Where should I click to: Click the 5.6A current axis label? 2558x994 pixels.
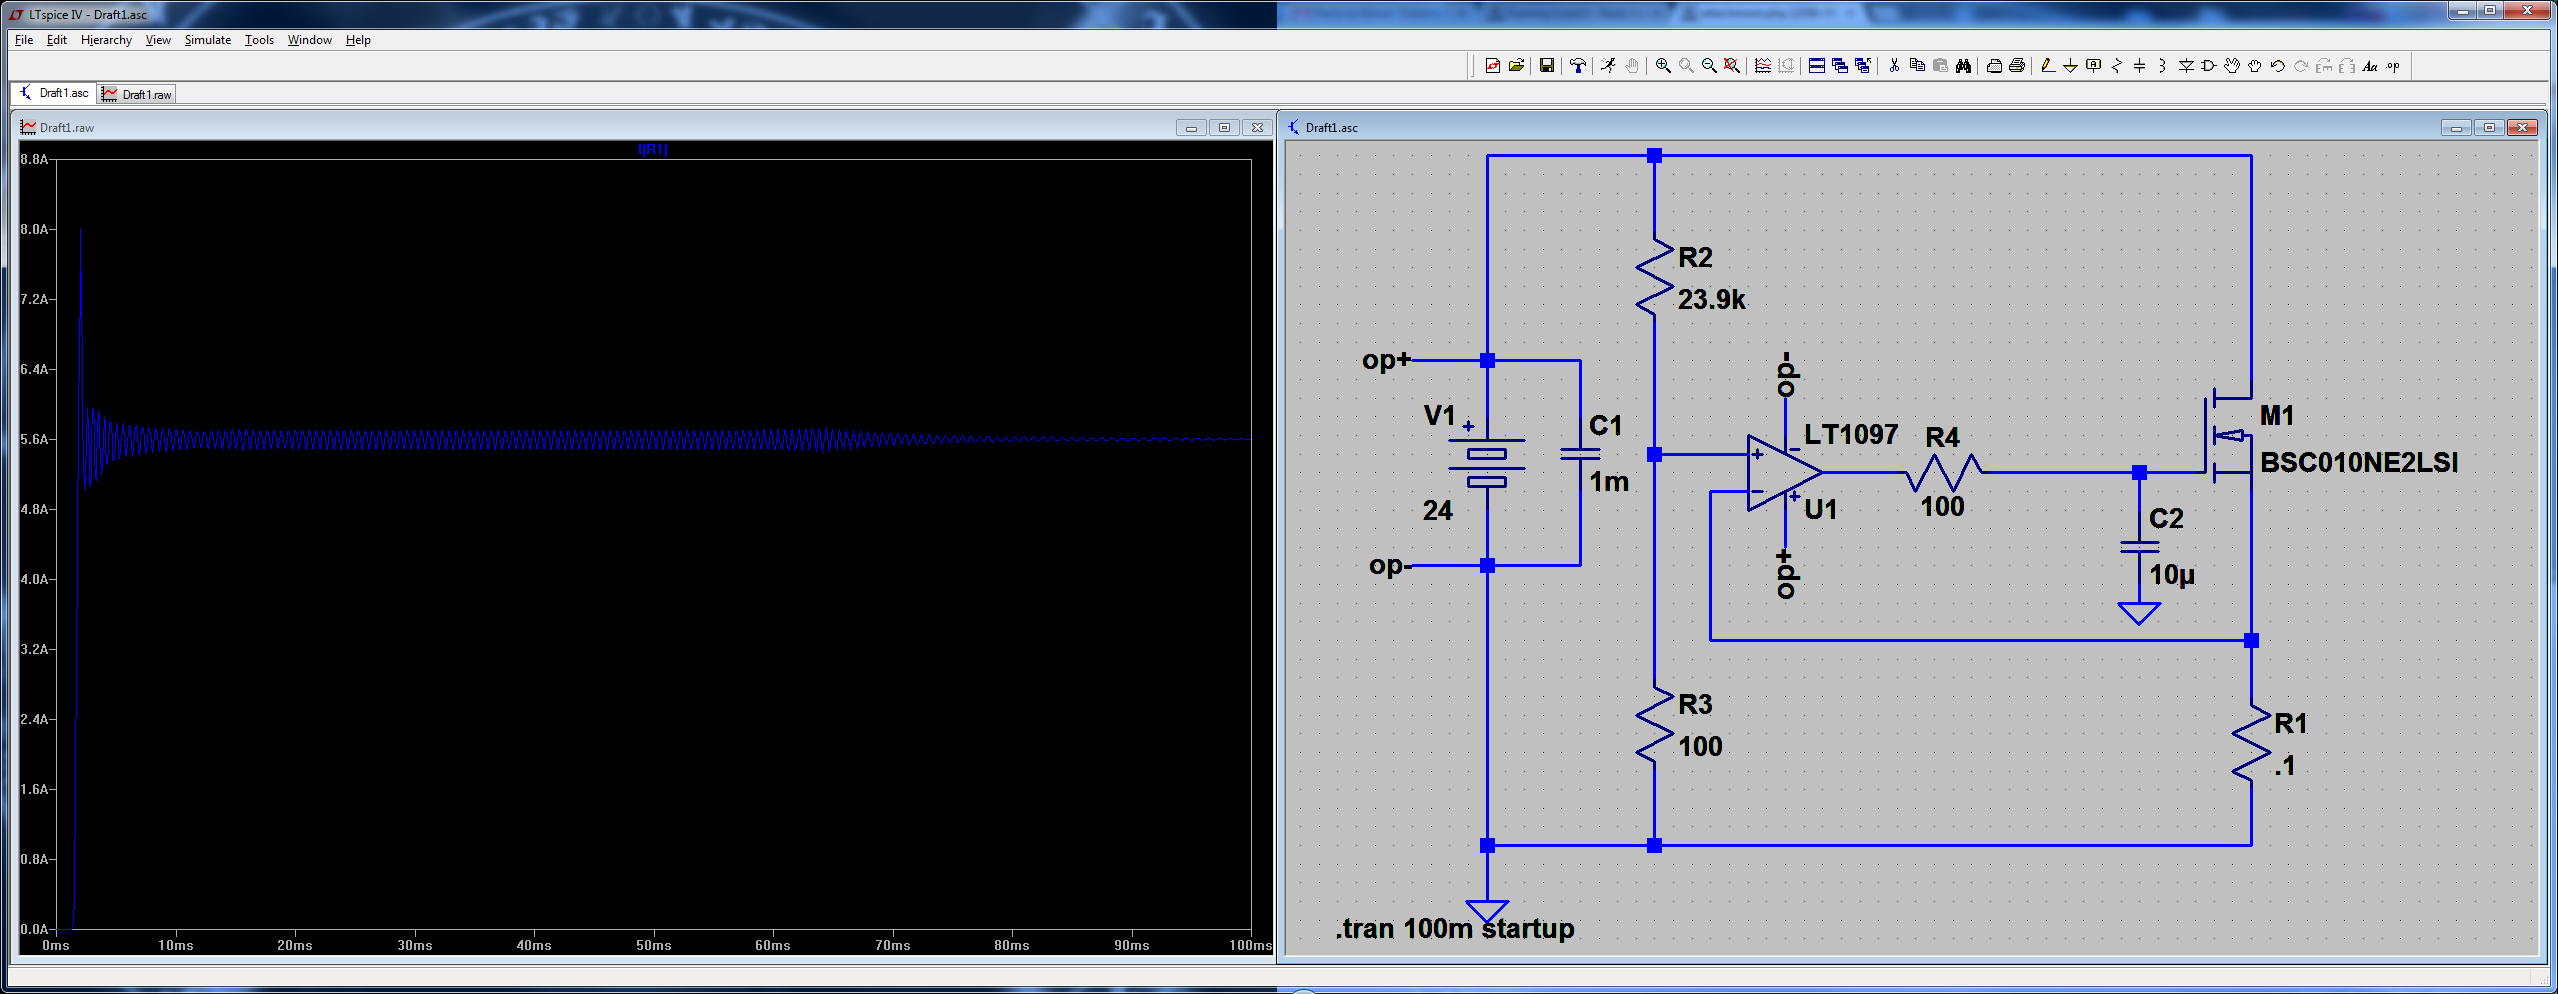pyautogui.click(x=34, y=439)
